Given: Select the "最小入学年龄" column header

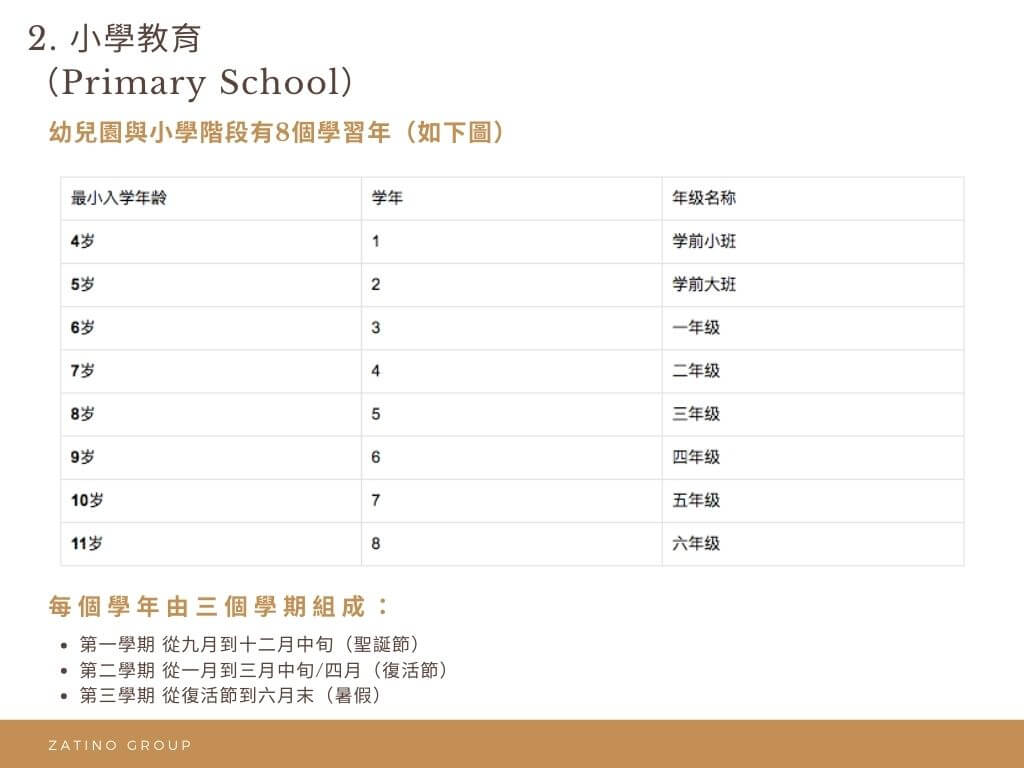Looking at the screenshot, I should click(x=118, y=198).
